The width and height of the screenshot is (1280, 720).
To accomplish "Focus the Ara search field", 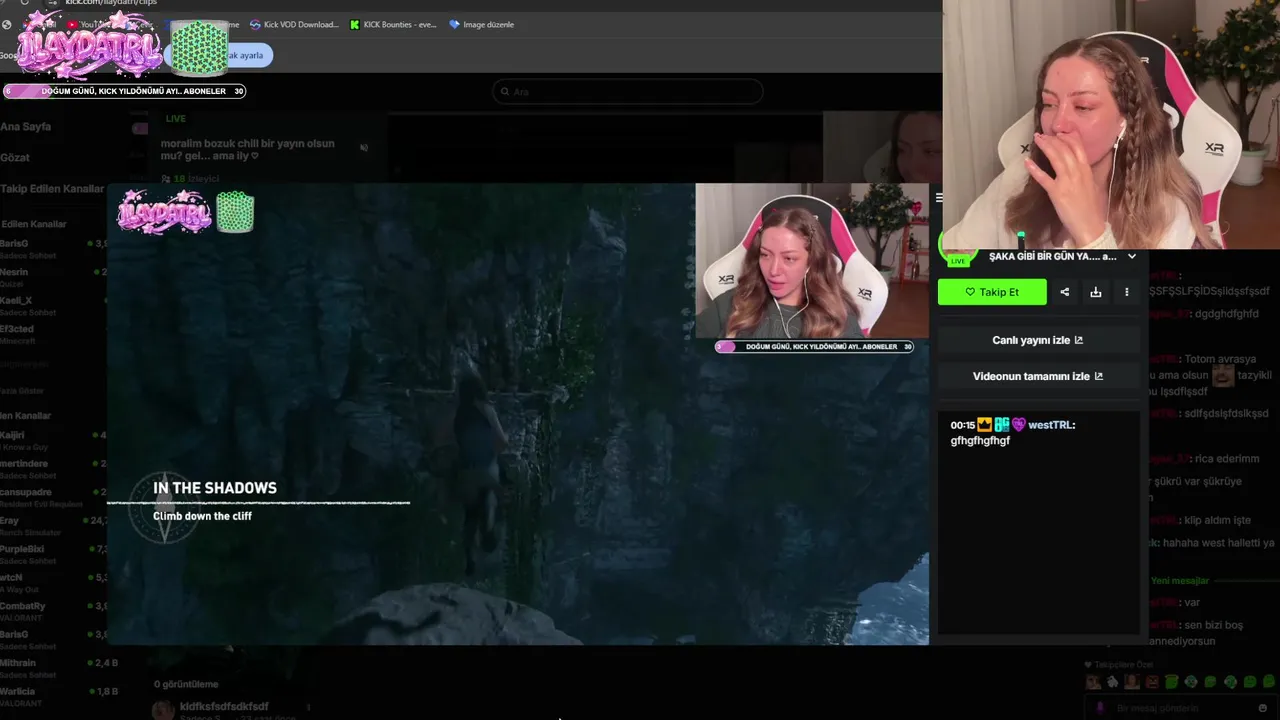I will click(627, 92).
